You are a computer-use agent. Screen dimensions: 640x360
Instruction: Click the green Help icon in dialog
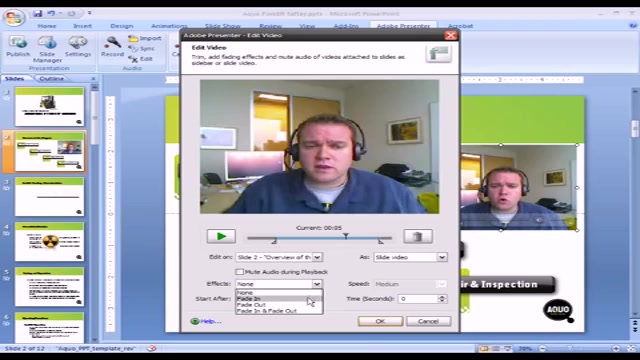(195, 322)
